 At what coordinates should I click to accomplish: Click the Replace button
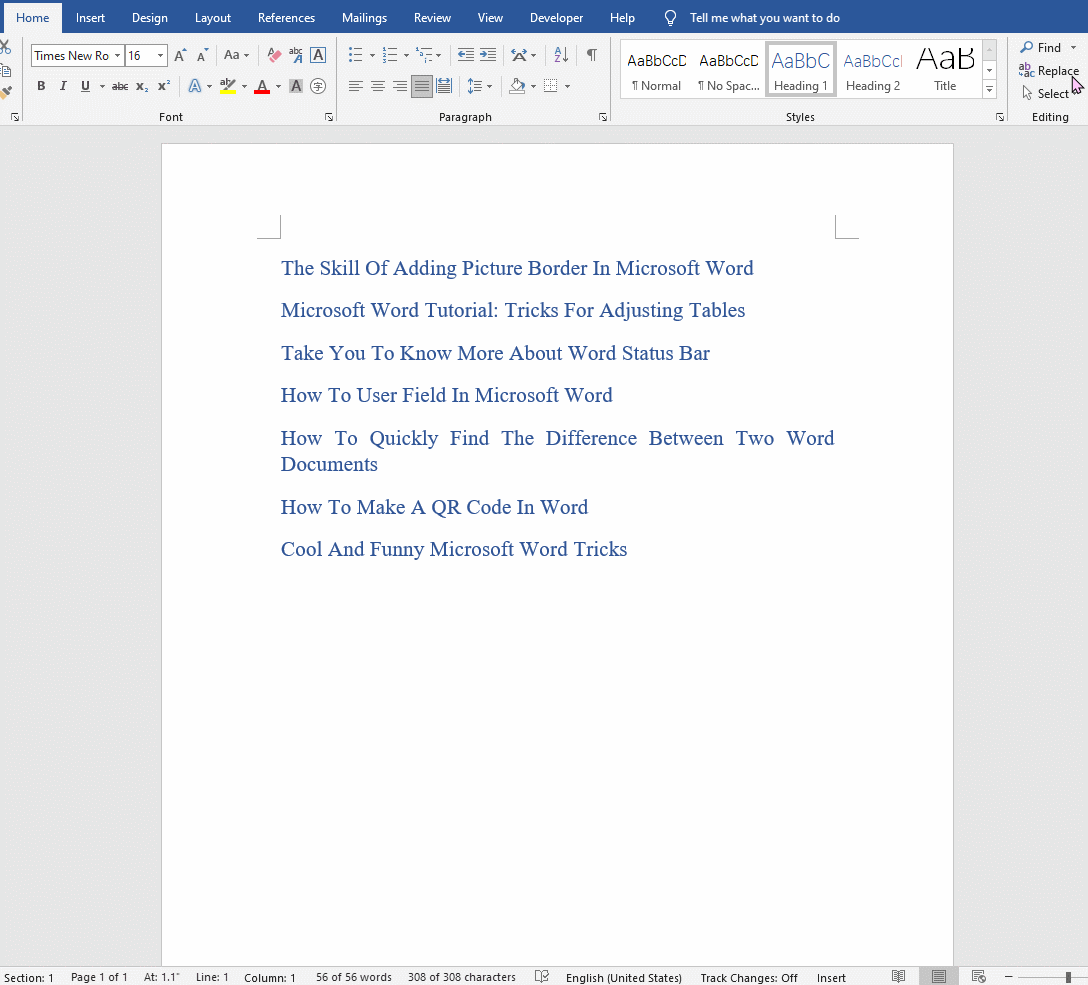[x=1048, y=71]
